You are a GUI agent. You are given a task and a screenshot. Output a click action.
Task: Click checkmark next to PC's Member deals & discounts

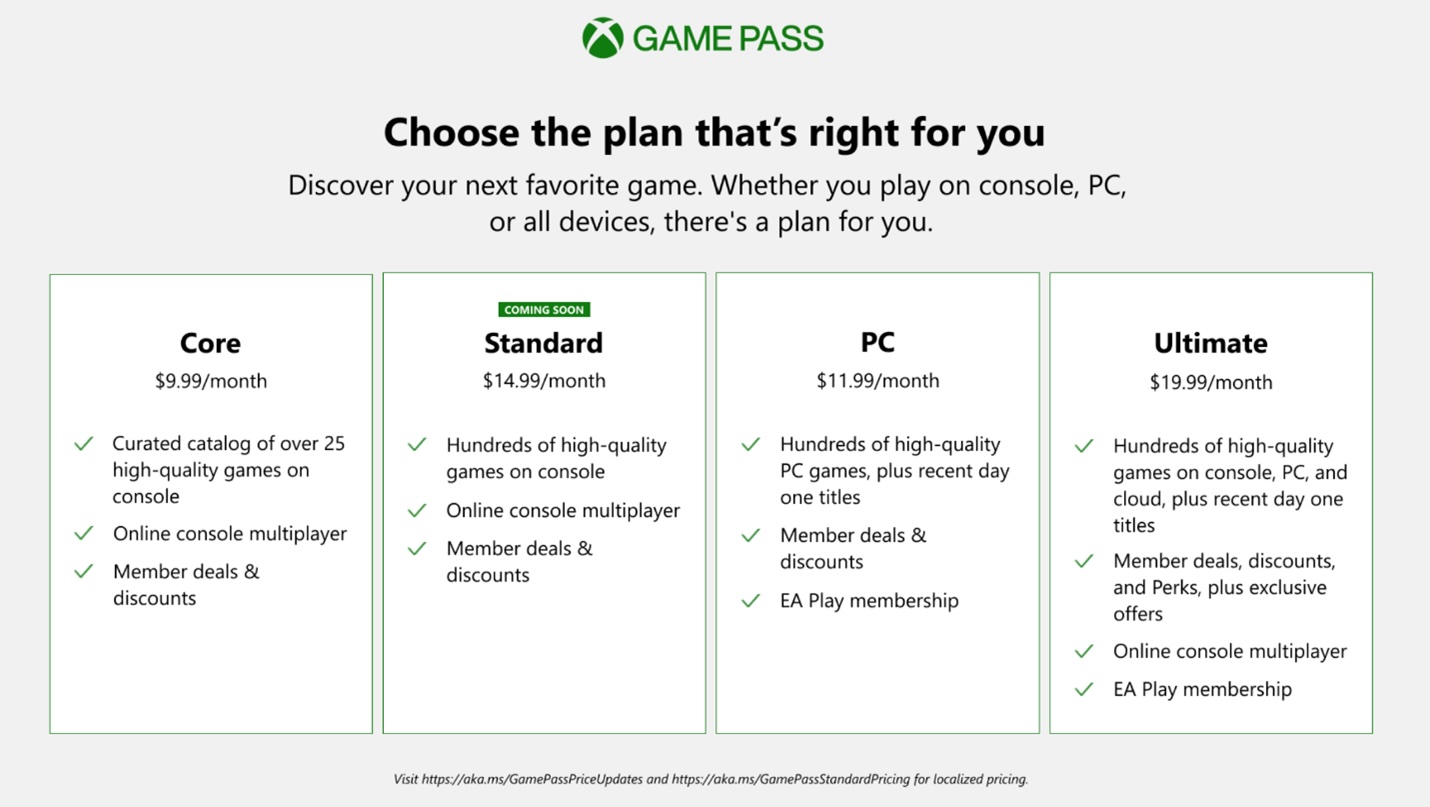(751, 535)
